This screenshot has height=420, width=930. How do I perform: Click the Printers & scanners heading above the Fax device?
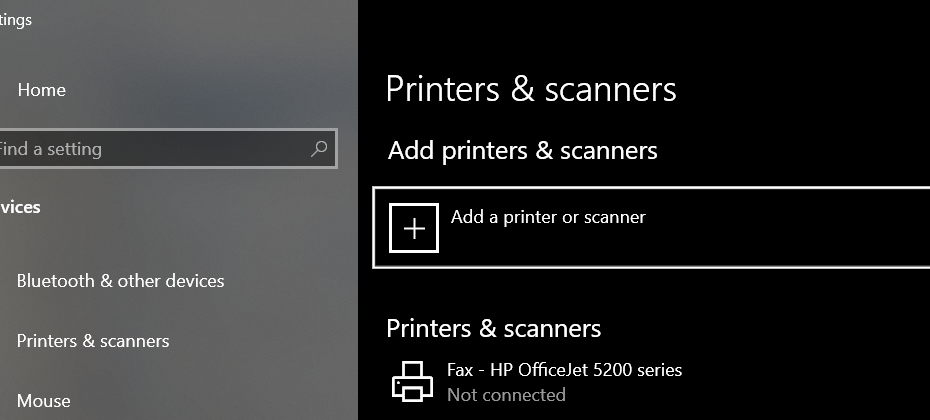pyautogui.click(x=493, y=328)
